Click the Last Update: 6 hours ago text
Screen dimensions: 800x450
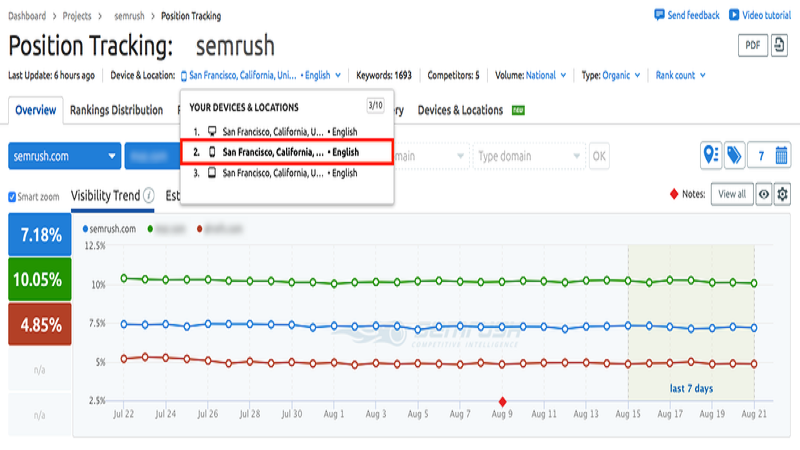(52, 76)
